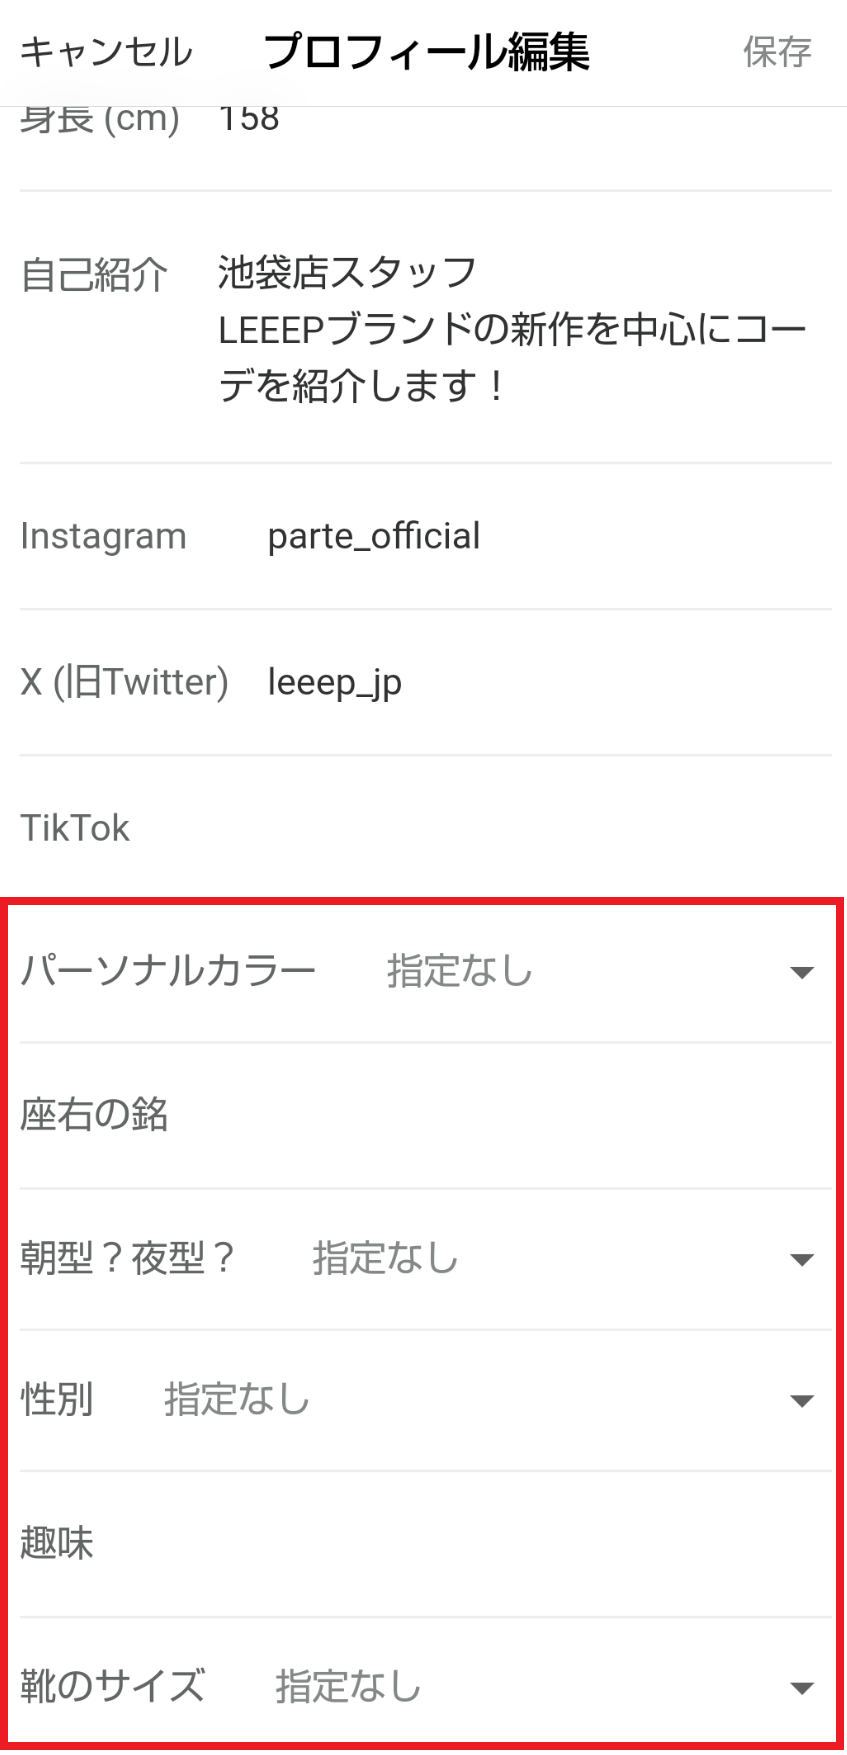Open パーソナルカラー 指定なし selector
Screen dimensions: 847x1755
click(460, 971)
